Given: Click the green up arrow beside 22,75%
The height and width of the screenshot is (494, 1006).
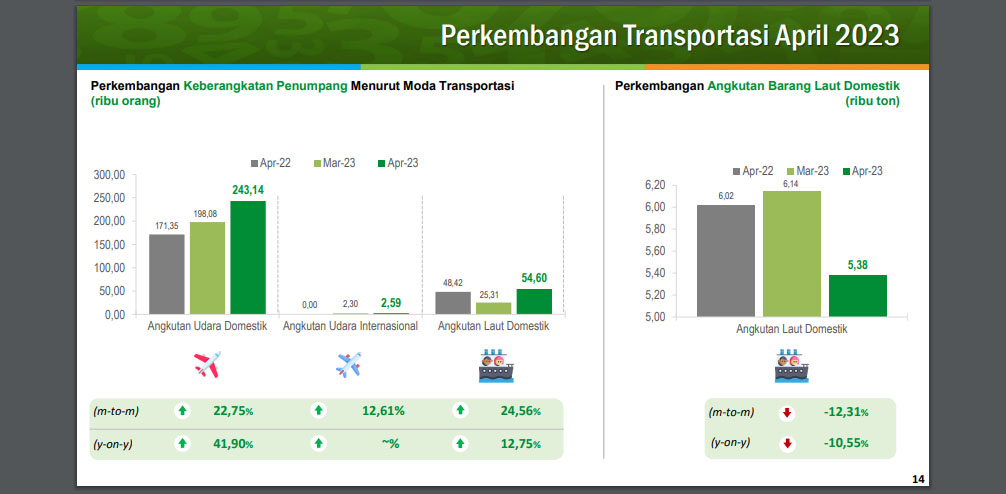Looking at the screenshot, I should (183, 411).
